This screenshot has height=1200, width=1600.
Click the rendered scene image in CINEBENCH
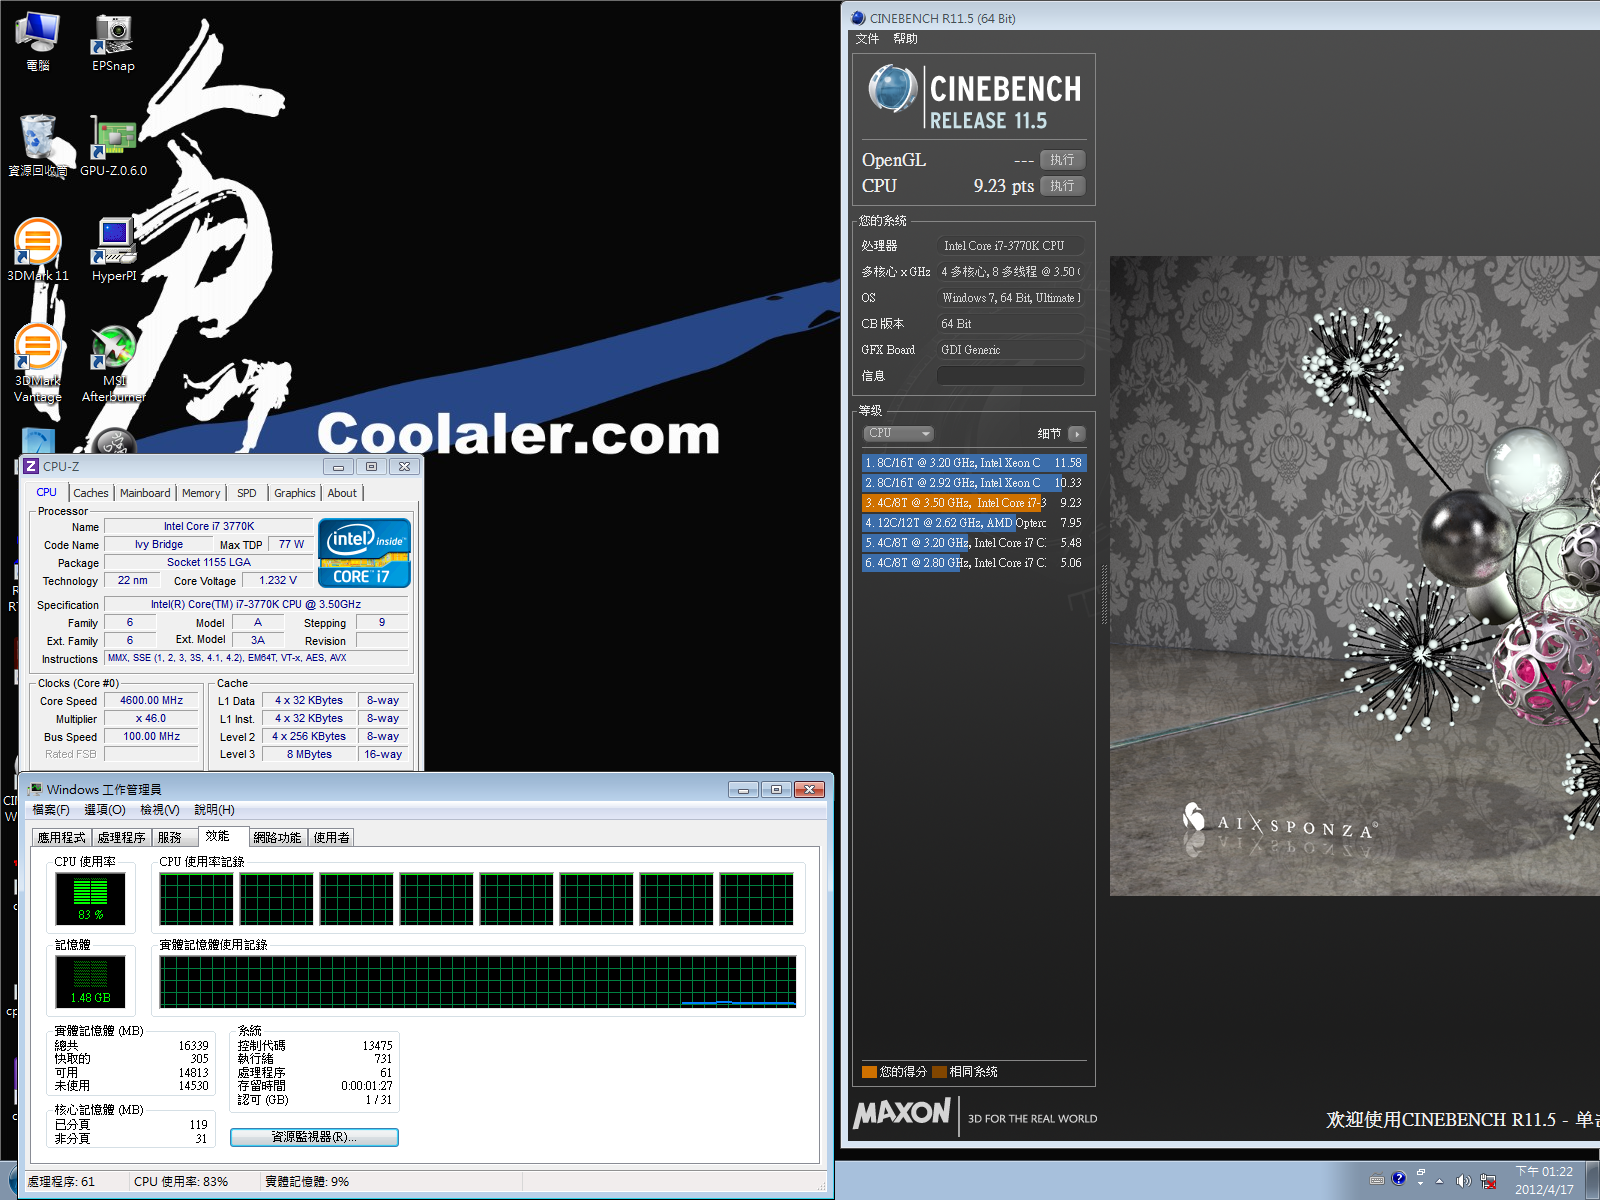click(x=1355, y=576)
